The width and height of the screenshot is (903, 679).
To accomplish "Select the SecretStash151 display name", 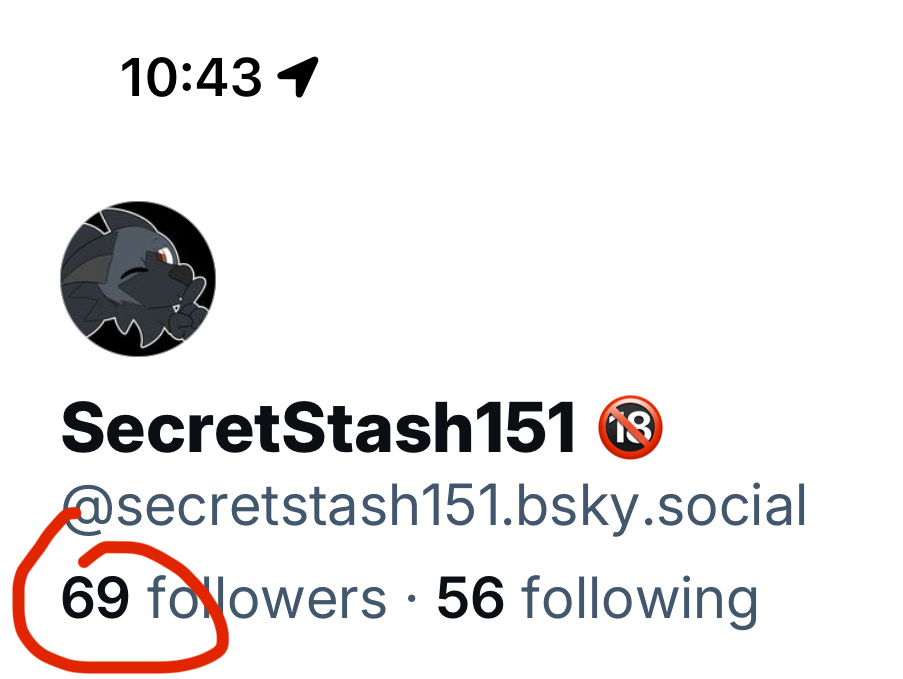I will [x=318, y=428].
